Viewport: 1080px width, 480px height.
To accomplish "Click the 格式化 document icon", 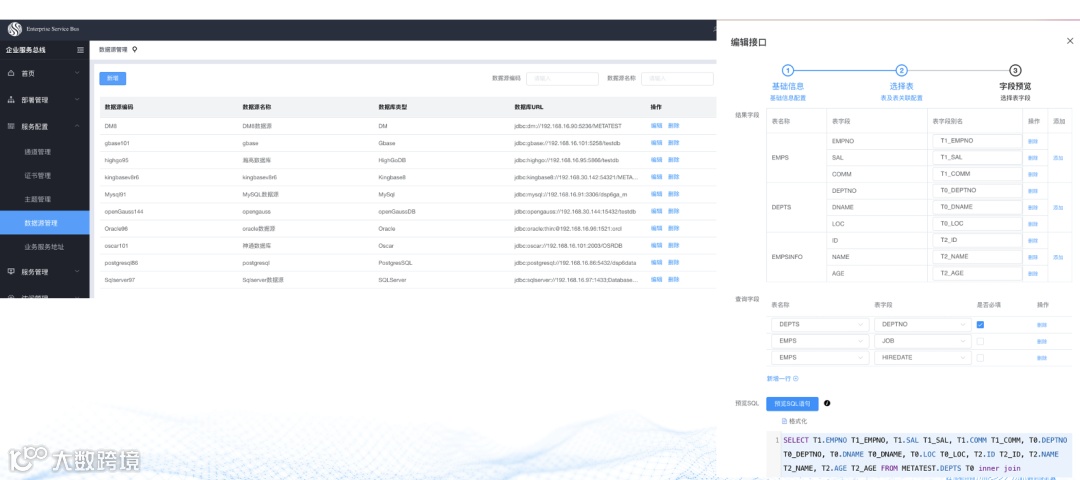I will click(x=784, y=421).
